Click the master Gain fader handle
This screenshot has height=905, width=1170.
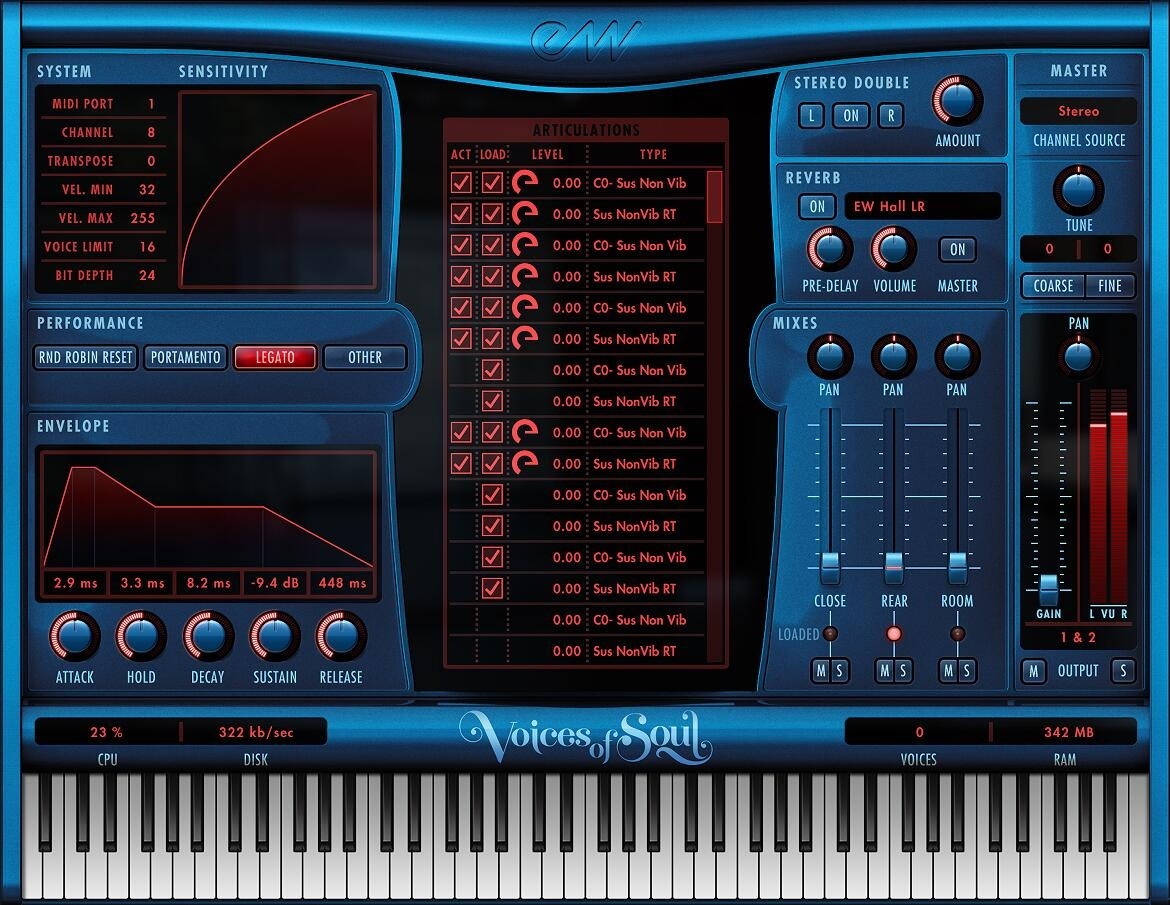[x=1048, y=588]
